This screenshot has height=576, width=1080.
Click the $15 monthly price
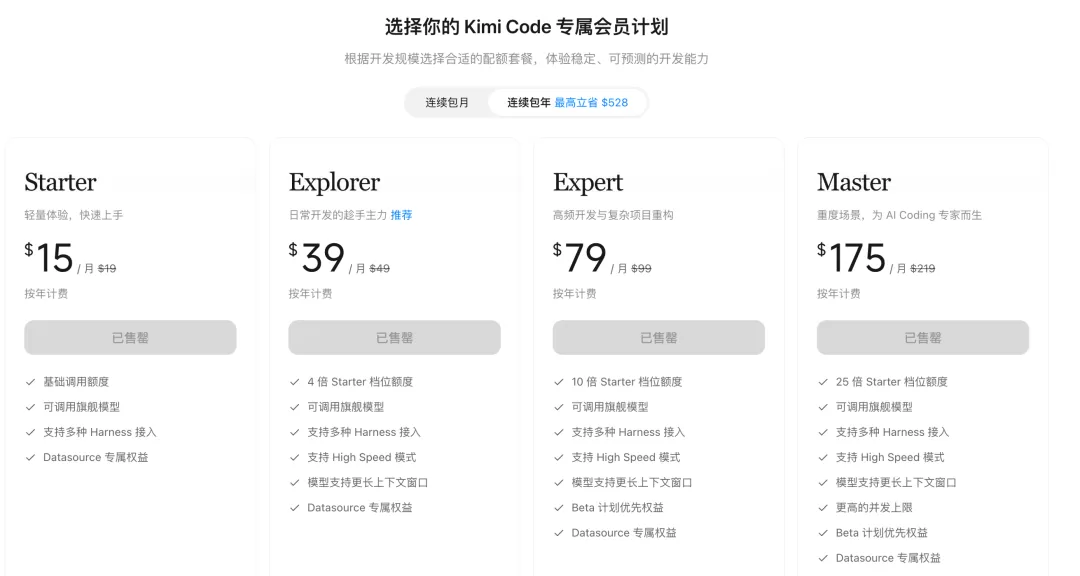[x=49, y=258]
